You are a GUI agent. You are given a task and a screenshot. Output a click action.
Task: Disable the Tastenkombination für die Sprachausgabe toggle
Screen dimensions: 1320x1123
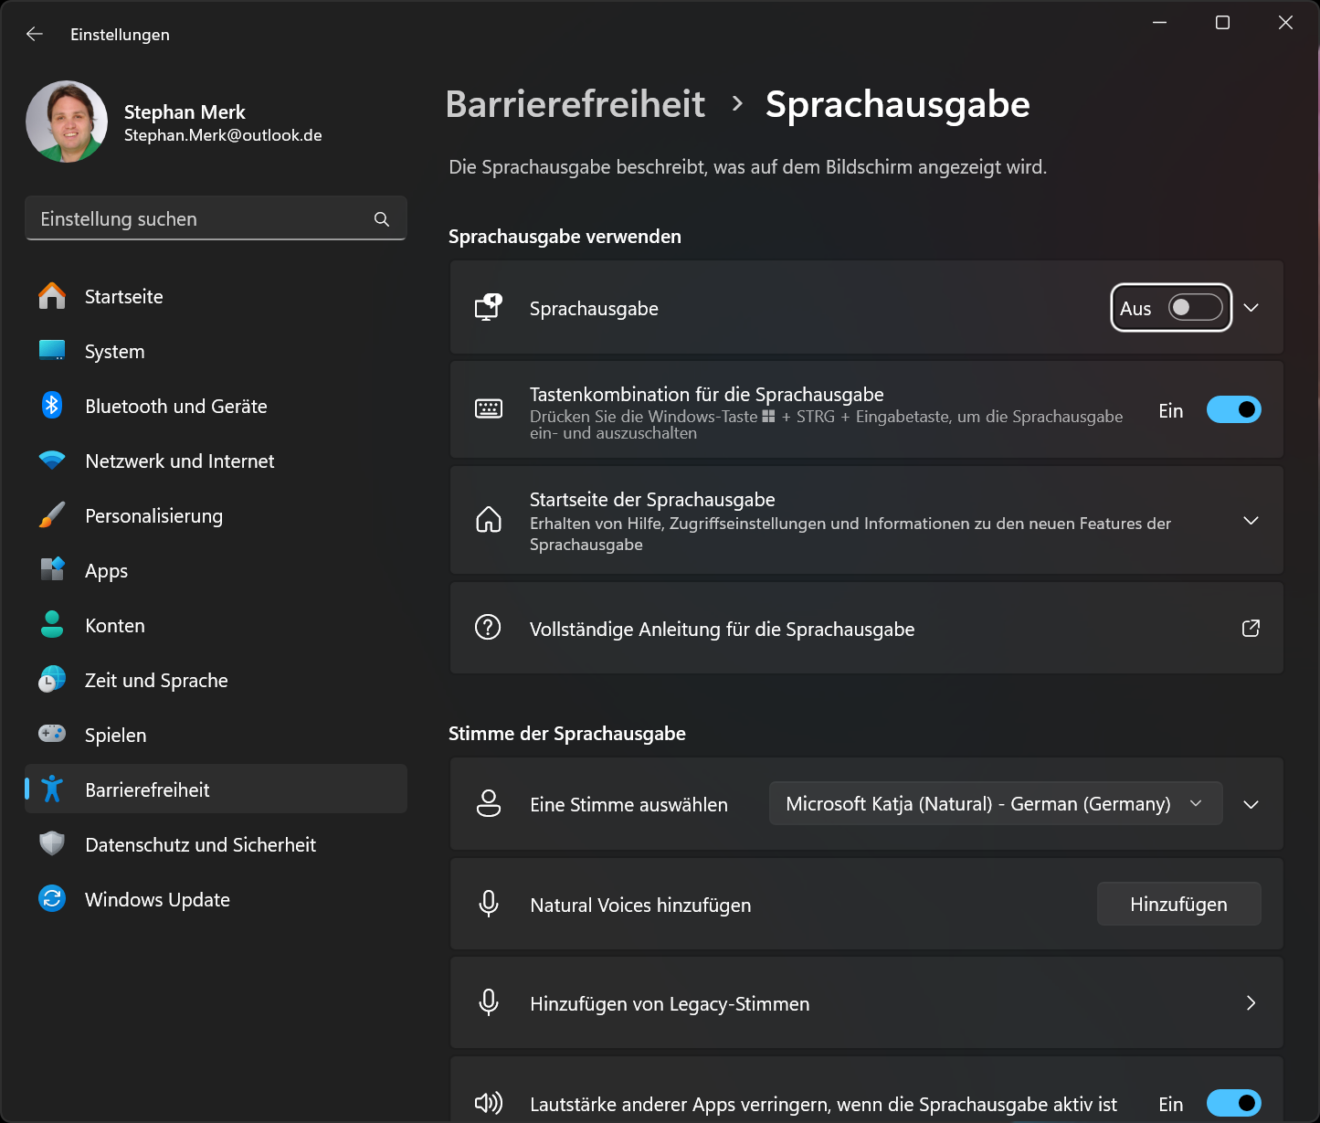pos(1234,409)
